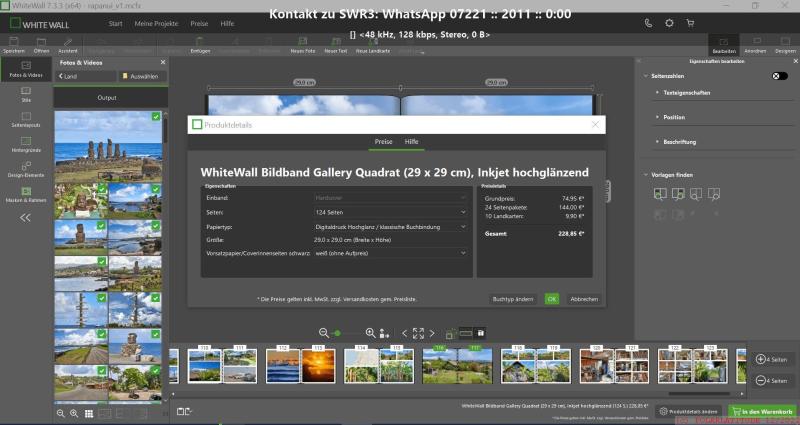Zoom out the page view with magnifier minus
The image size is (800, 425).
[x=323, y=333]
